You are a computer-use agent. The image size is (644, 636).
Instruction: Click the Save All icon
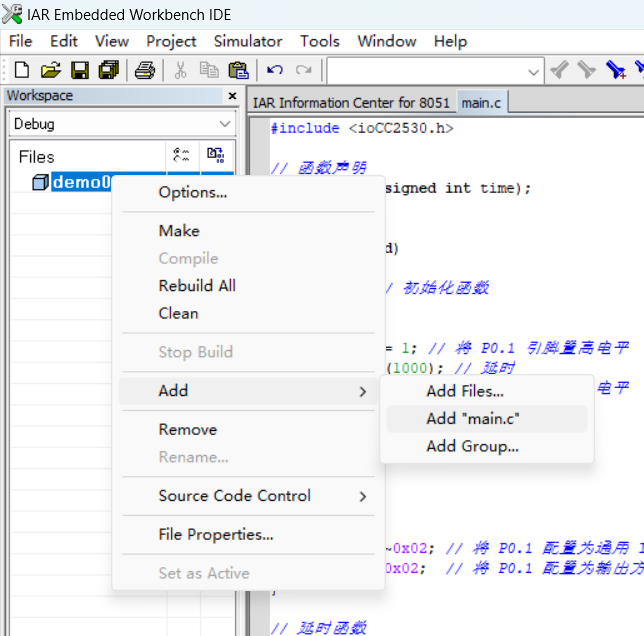click(109, 70)
